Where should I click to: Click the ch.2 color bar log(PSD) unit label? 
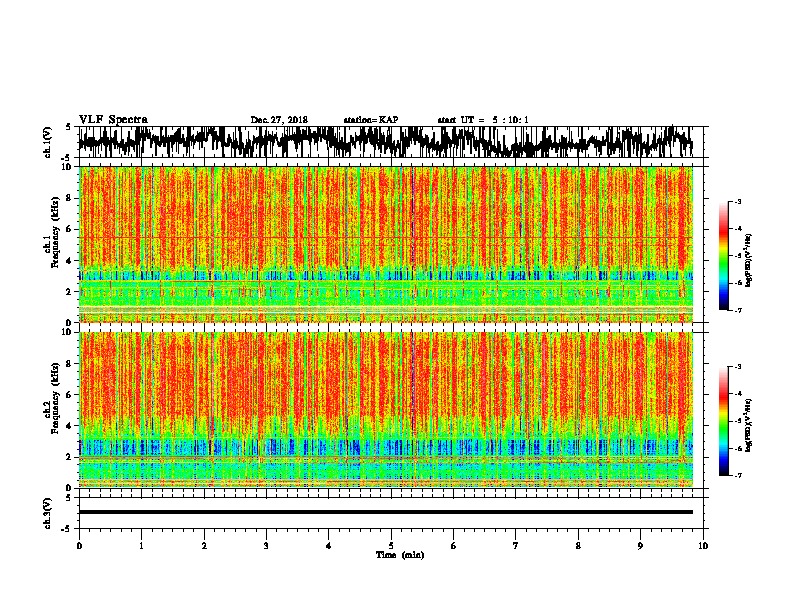pos(749,425)
